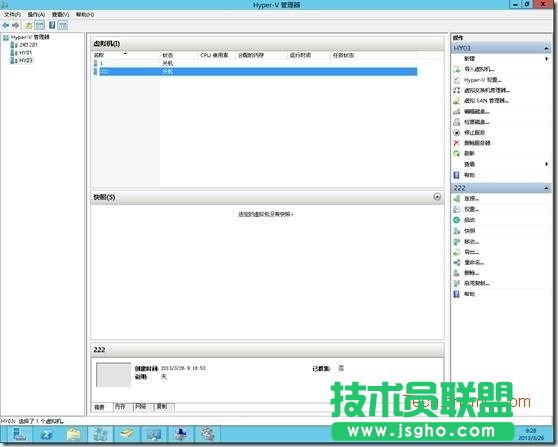
Task: Open the 查看(V) menu
Action: (60, 15)
